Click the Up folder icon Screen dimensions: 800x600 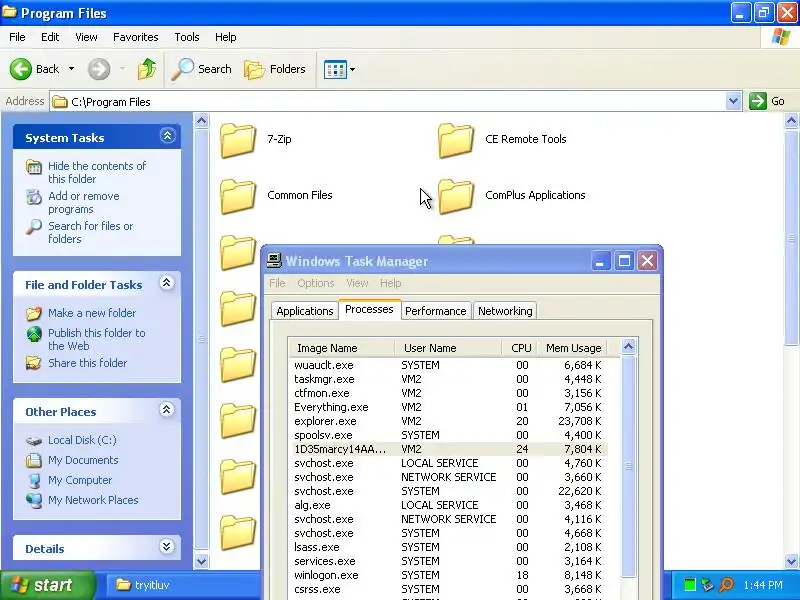(x=147, y=69)
